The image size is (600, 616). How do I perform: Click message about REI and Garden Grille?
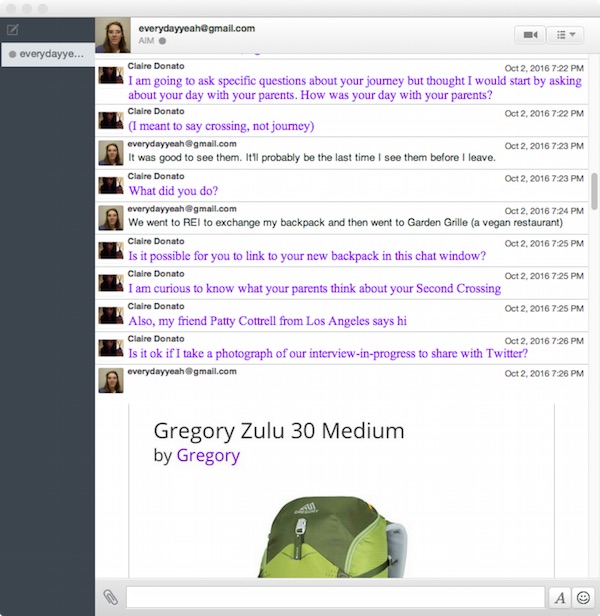(x=345, y=222)
